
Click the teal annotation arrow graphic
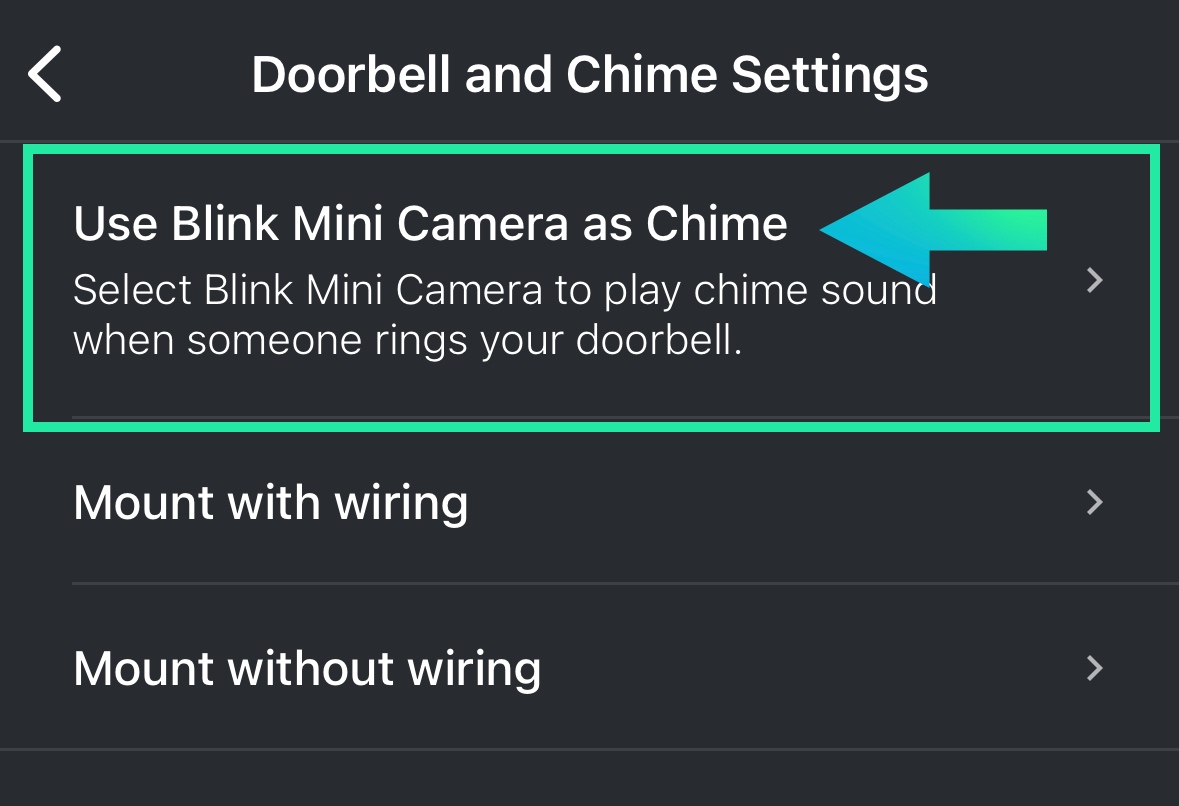click(x=933, y=229)
